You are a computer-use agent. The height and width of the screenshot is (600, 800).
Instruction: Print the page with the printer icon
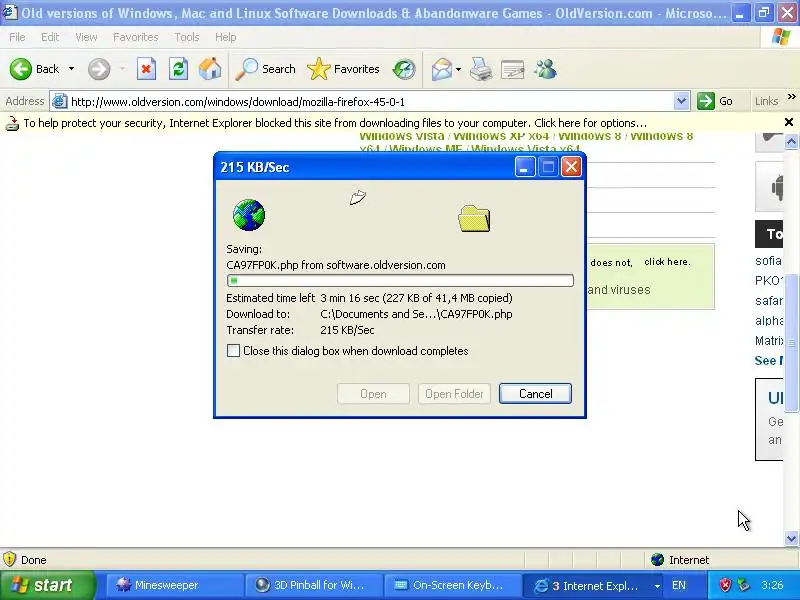tap(481, 69)
